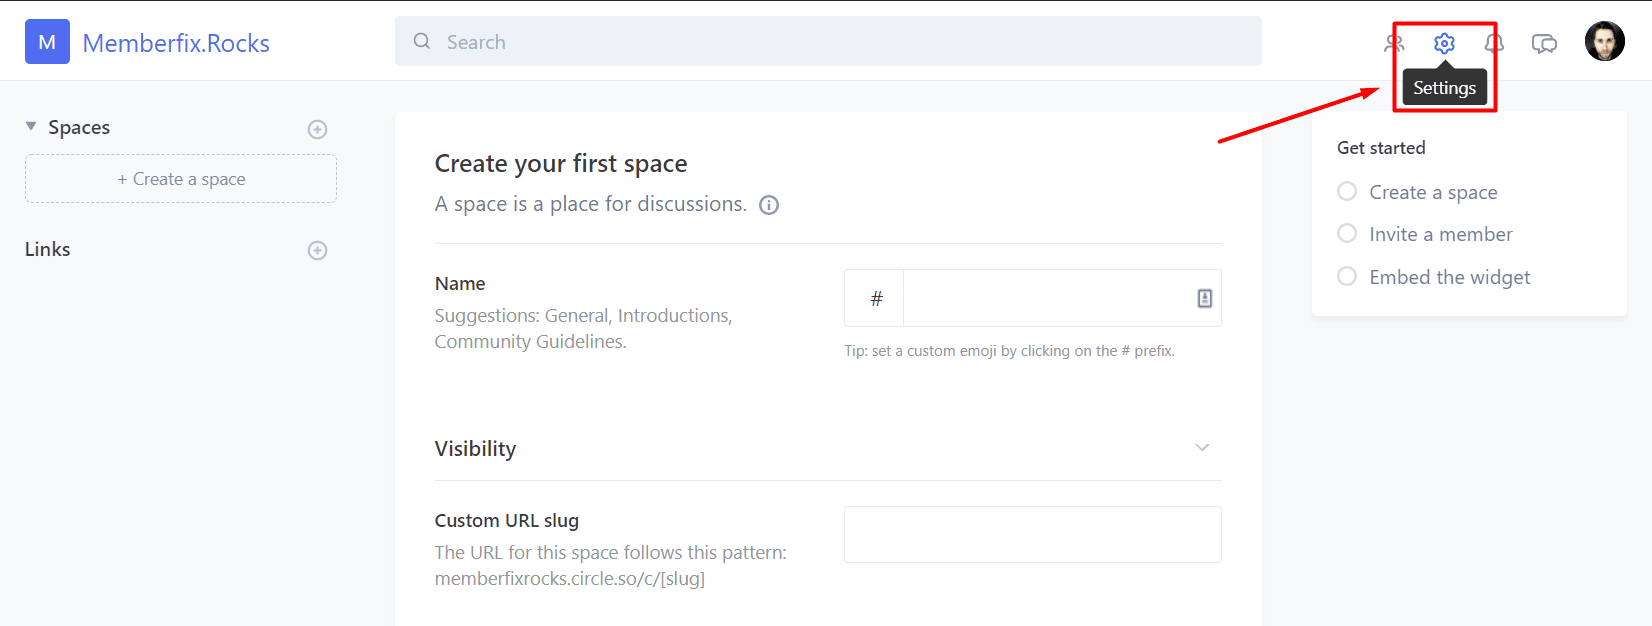The width and height of the screenshot is (1652, 626).
Task: Add a new space with plus icon
Action: coord(317,129)
